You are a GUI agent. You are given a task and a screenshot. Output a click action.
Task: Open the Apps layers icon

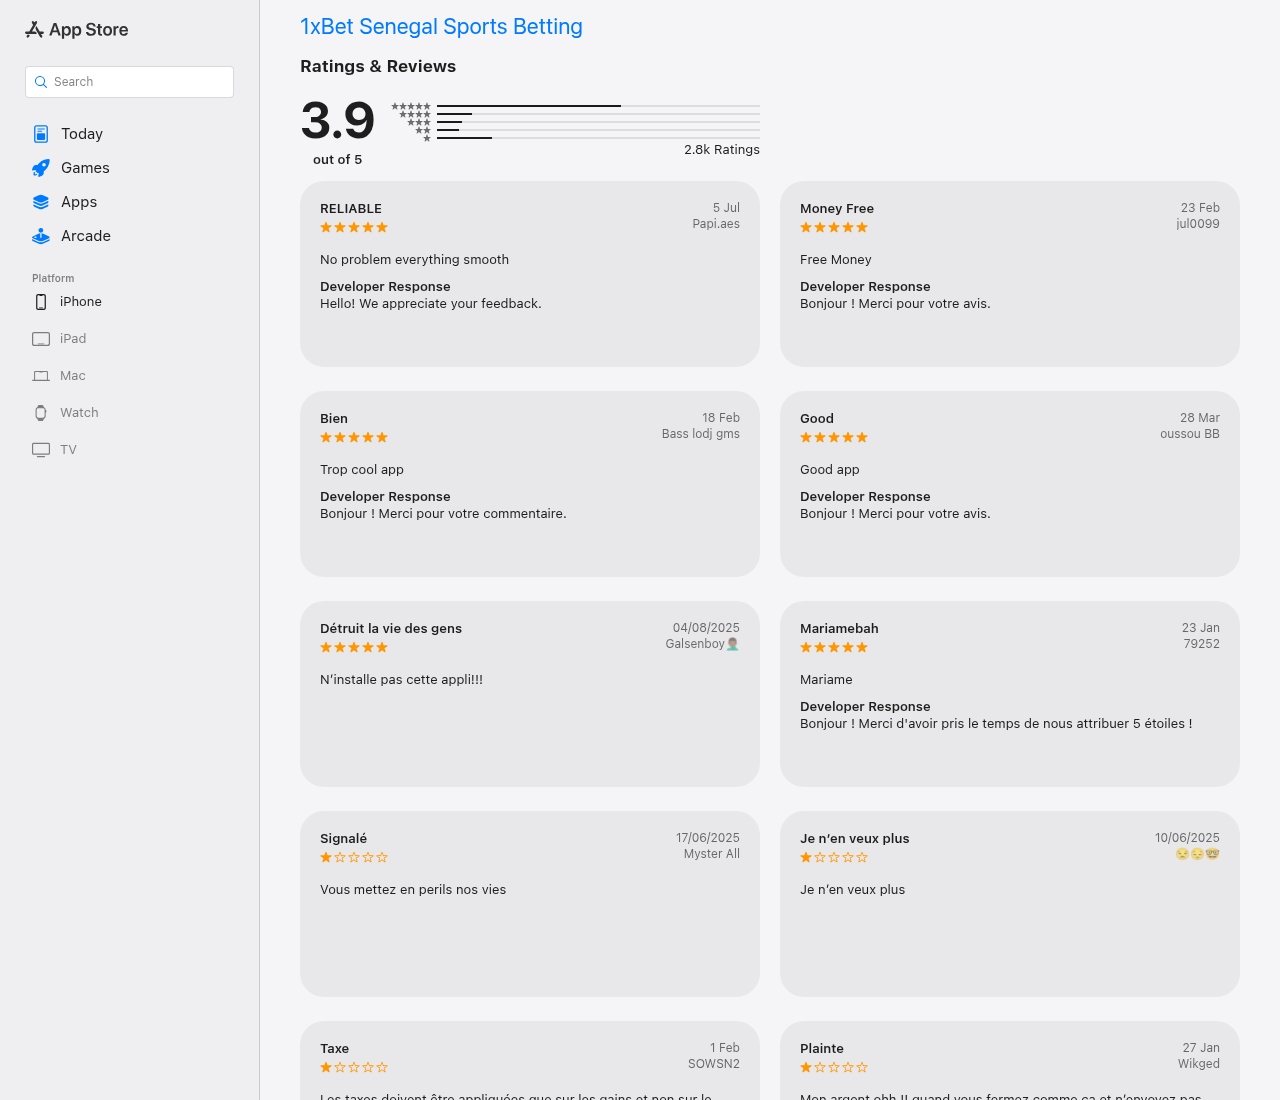[x=41, y=202]
